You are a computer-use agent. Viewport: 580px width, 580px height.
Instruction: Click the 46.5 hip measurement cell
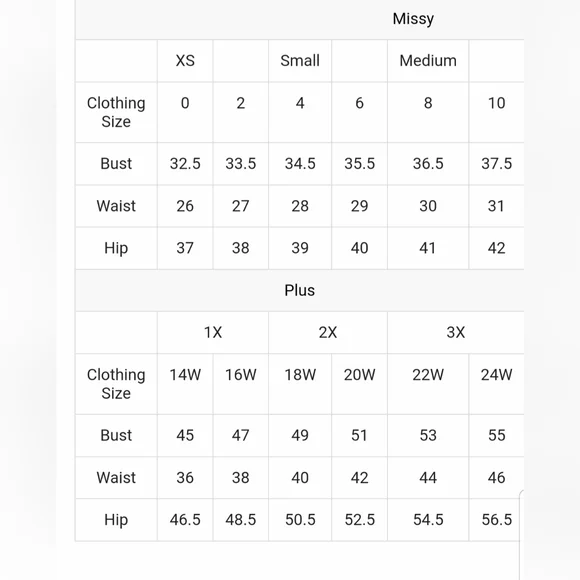185,520
